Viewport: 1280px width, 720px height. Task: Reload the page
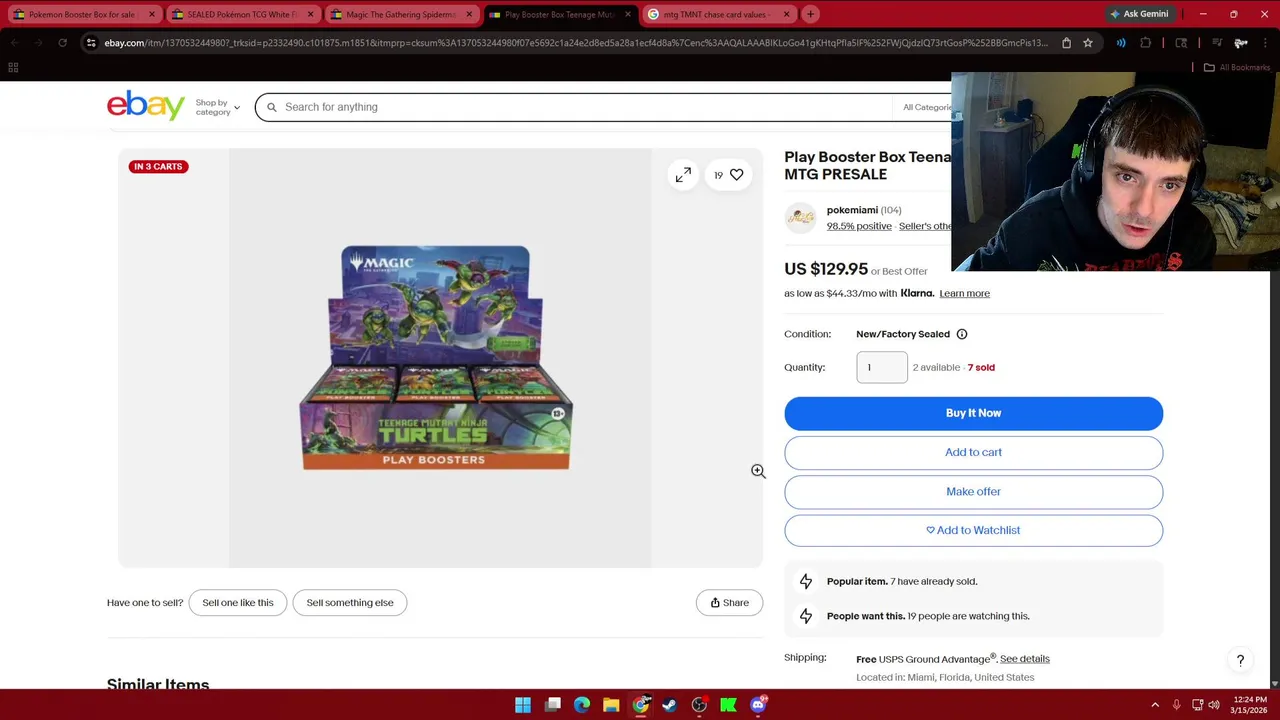(x=62, y=43)
